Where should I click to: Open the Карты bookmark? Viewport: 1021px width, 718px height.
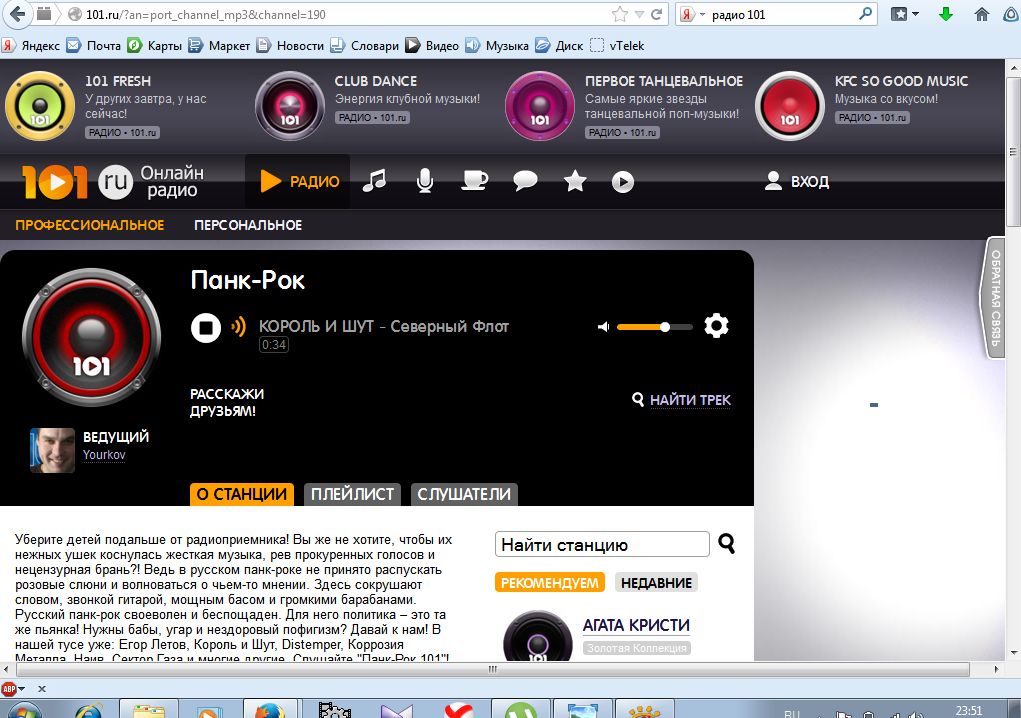tap(155, 46)
